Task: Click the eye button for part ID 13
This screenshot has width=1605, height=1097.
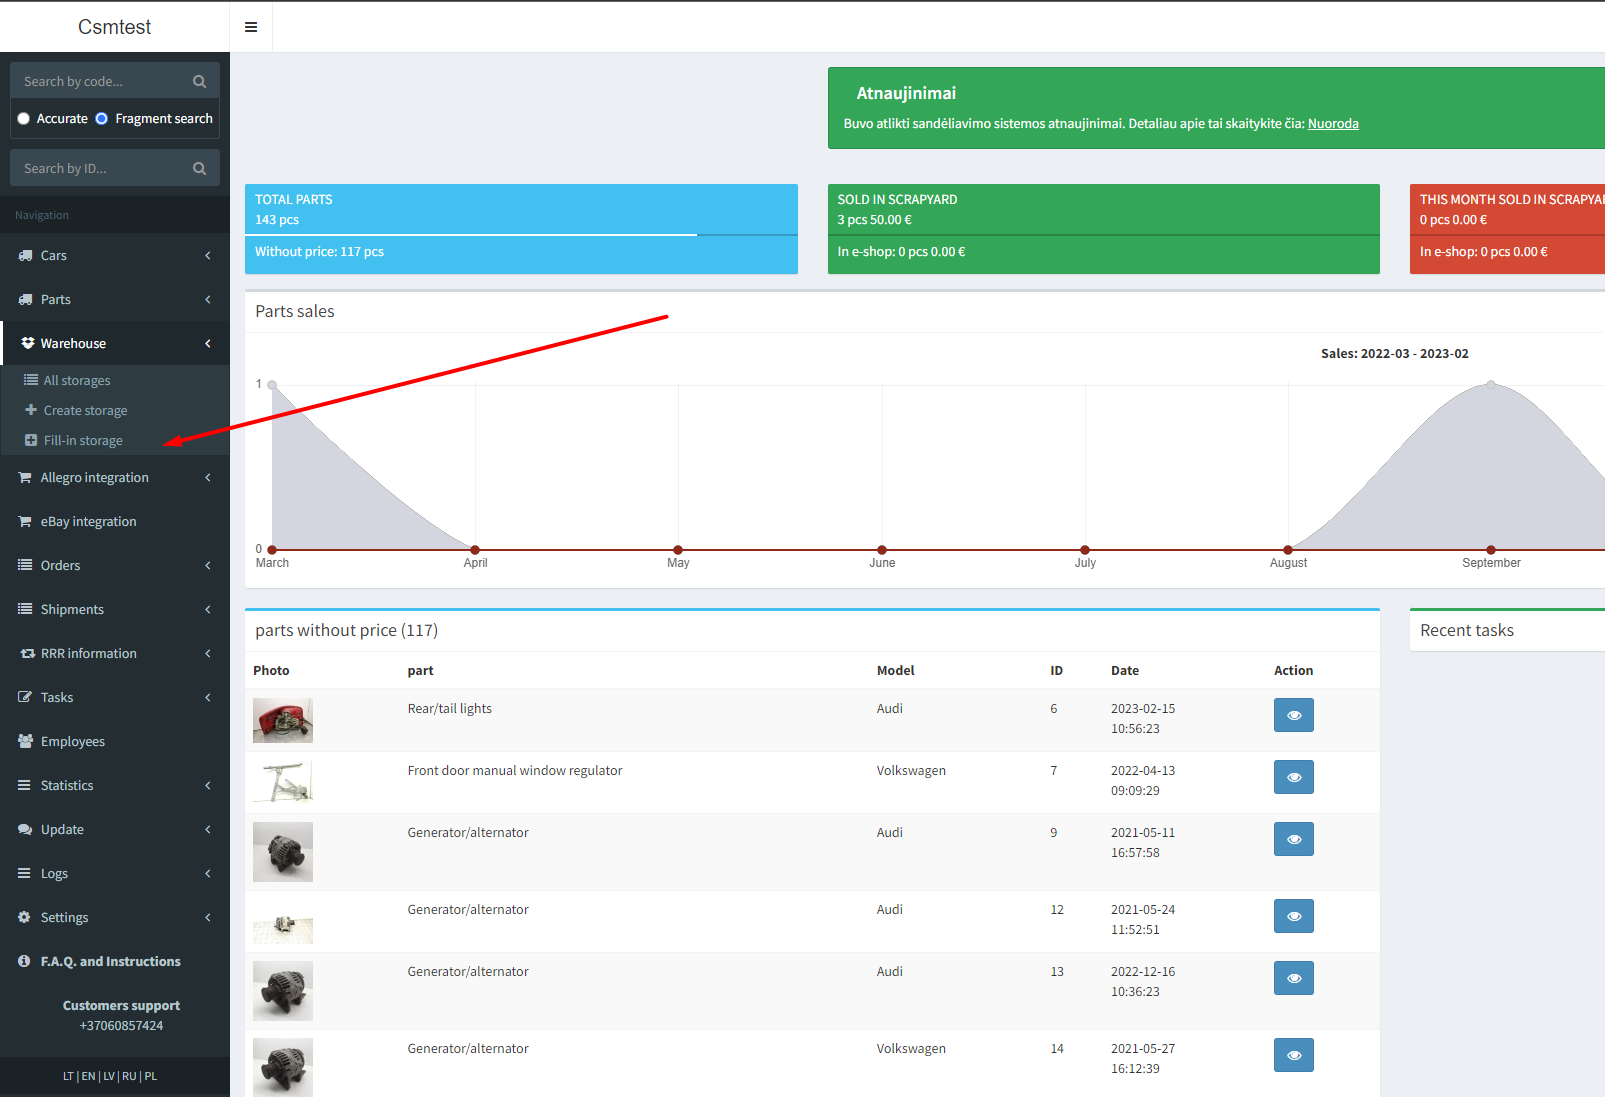Action: [x=1293, y=978]
